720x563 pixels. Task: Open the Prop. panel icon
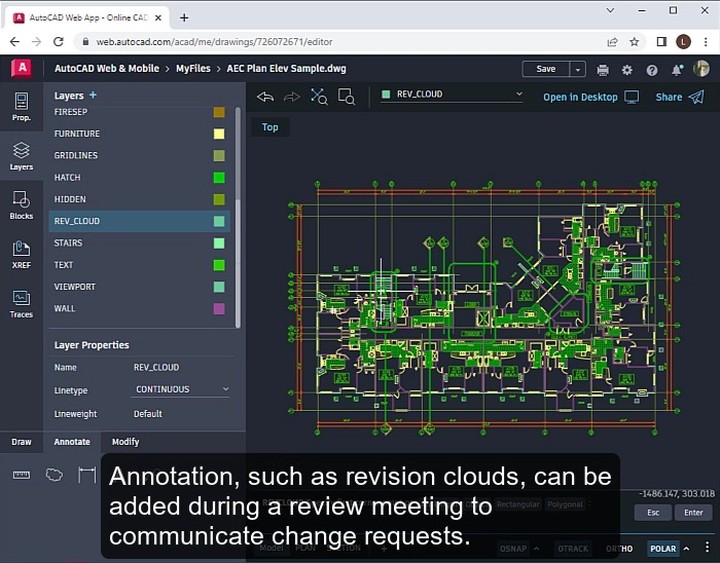pyautogui.click(x=21, y=107)
